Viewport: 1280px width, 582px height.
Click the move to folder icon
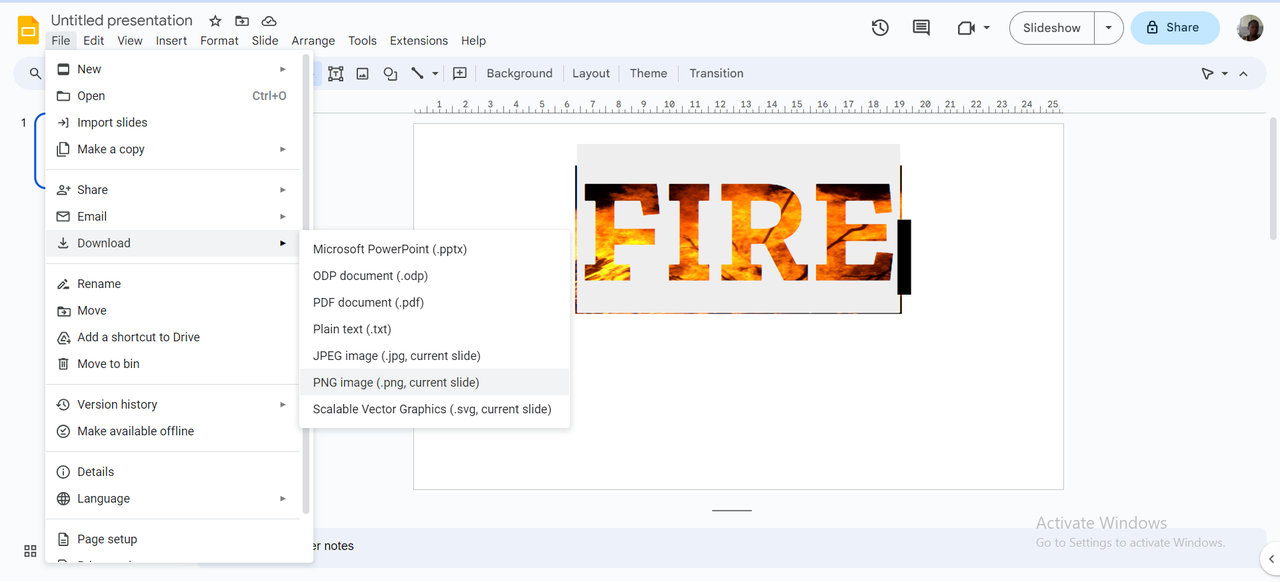tap(242, 21)
